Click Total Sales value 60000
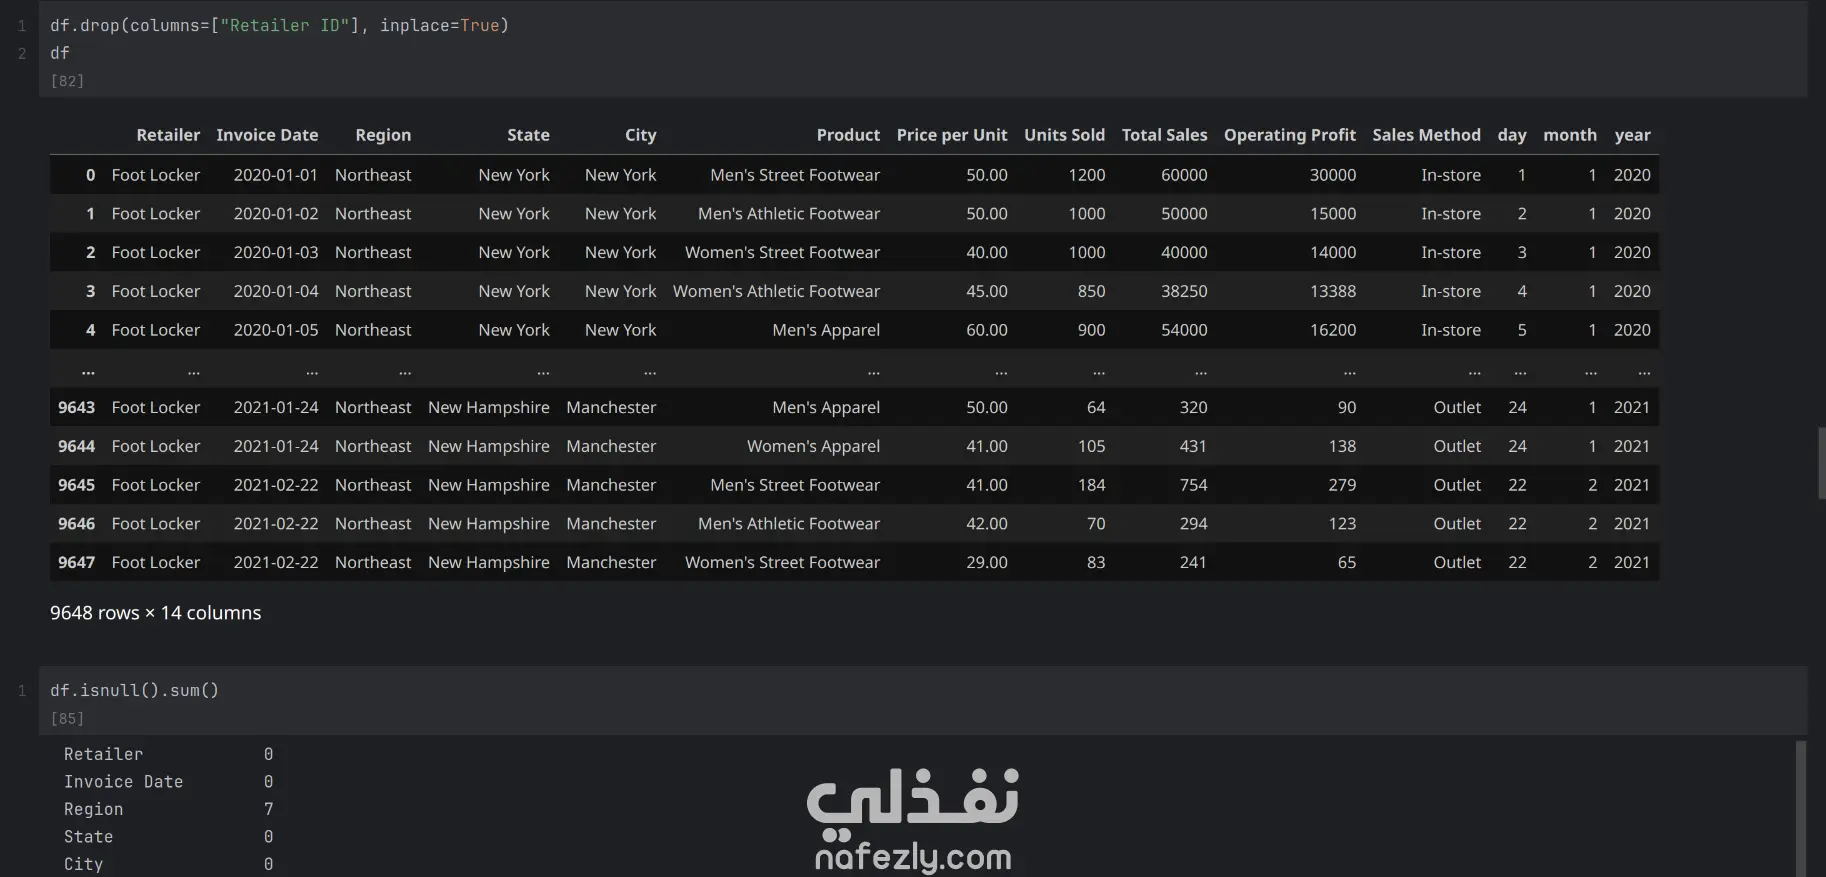The height and width of the screenshot is (877, 1826). click(x=1184, y=175)
